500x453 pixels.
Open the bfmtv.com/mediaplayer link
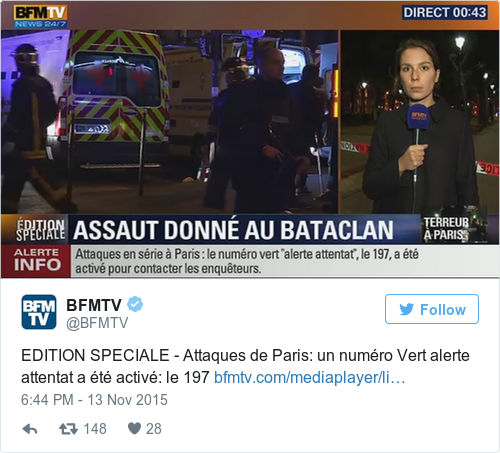coord(309,378)
